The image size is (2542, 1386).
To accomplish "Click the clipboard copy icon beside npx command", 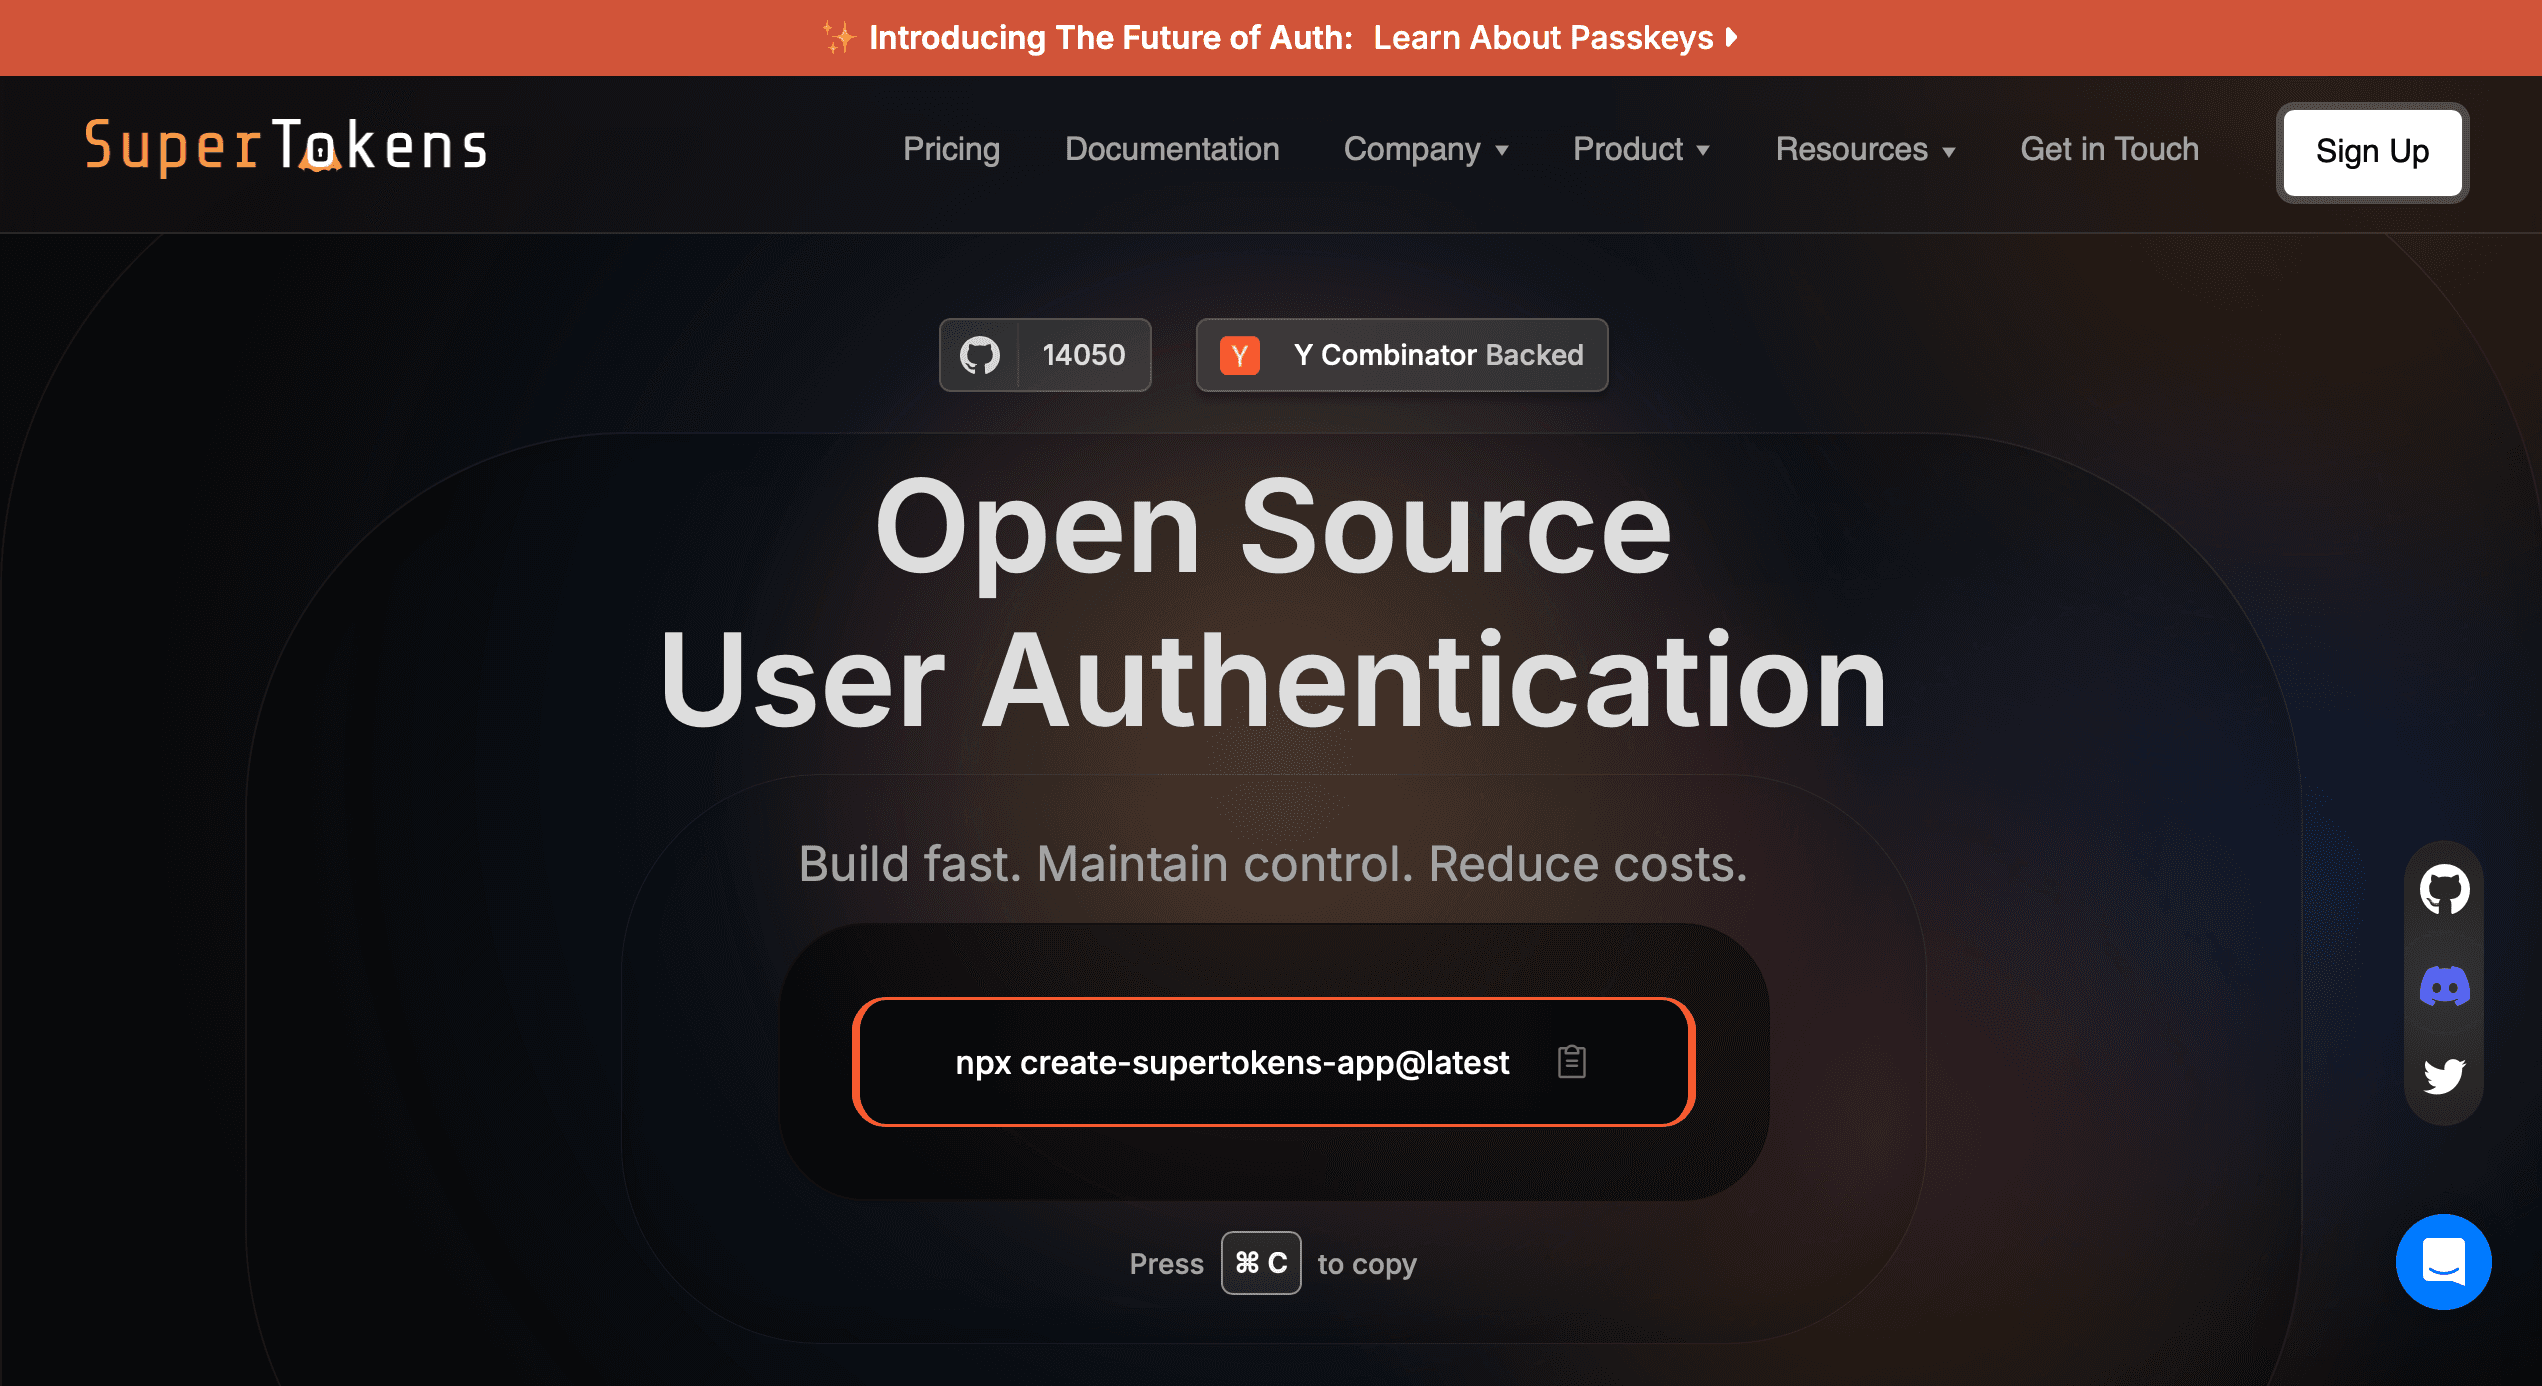I will tap(1571, 1061).
